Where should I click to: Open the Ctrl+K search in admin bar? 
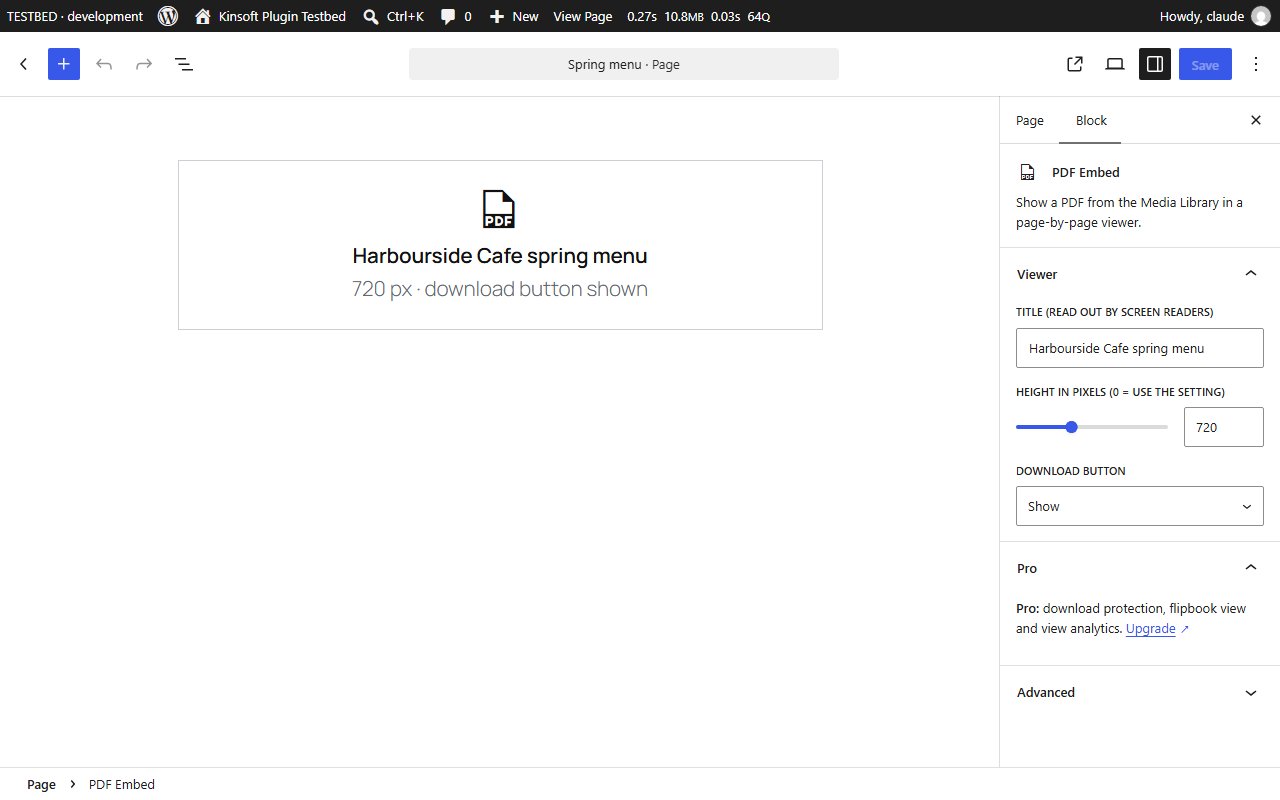pyautogui.click(x=393, y=16)
